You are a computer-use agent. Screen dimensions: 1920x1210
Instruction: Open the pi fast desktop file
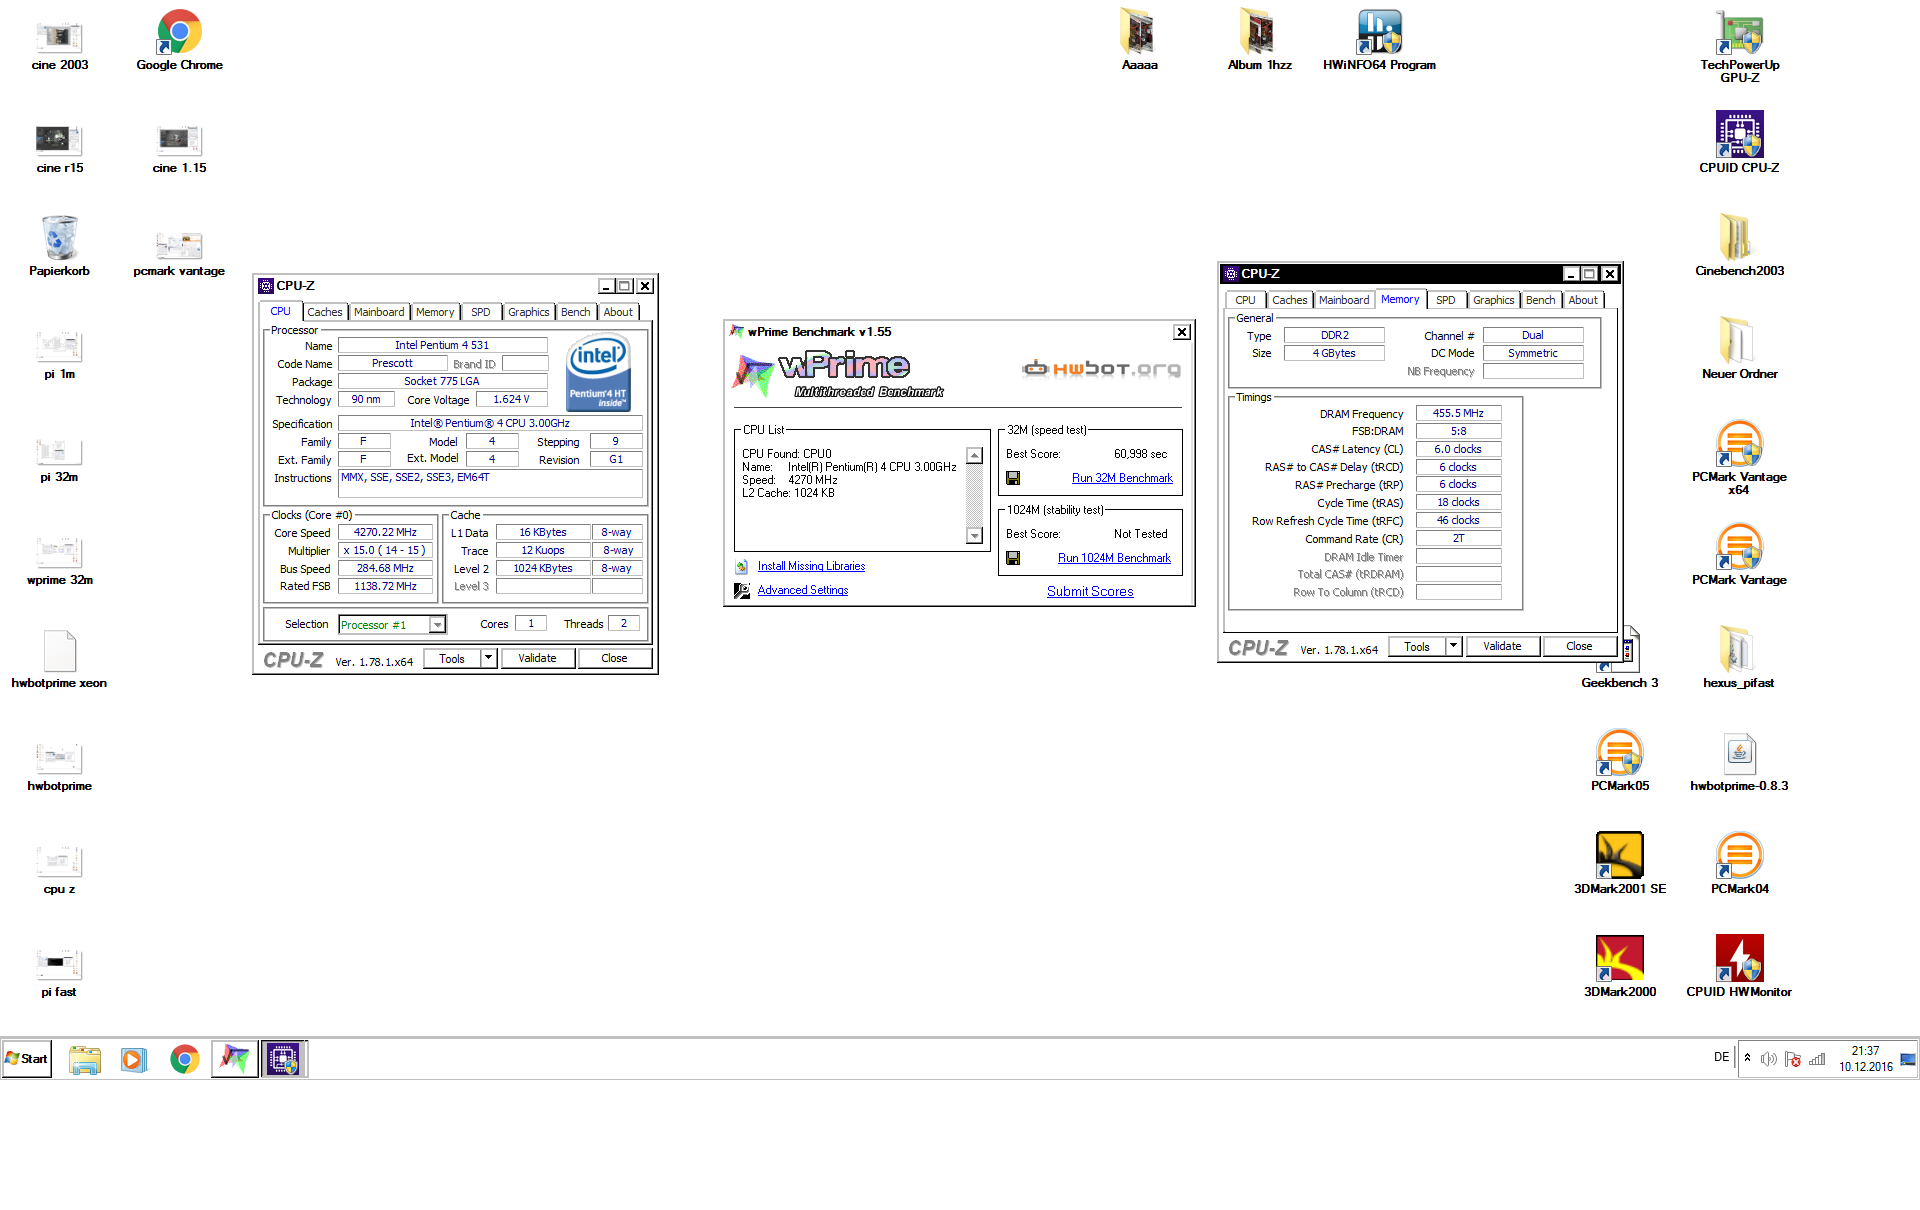[60, 972]
